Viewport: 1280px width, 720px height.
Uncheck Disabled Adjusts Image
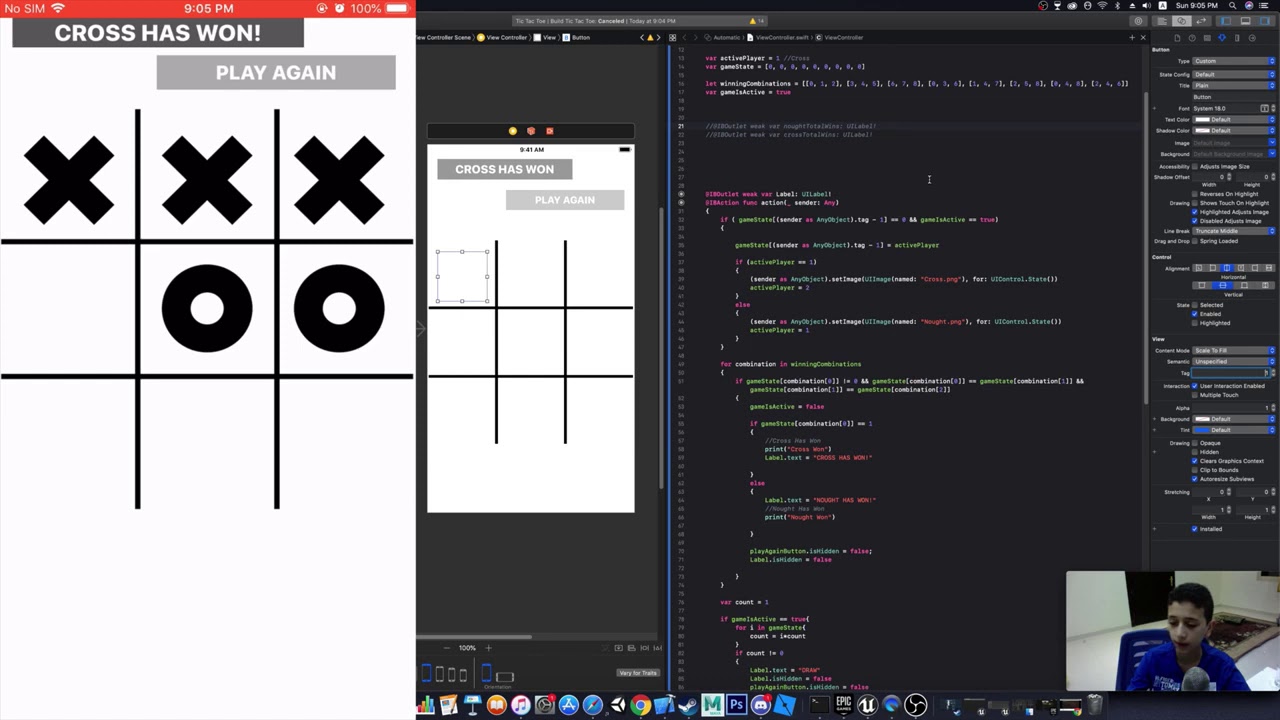(1194, 221)
